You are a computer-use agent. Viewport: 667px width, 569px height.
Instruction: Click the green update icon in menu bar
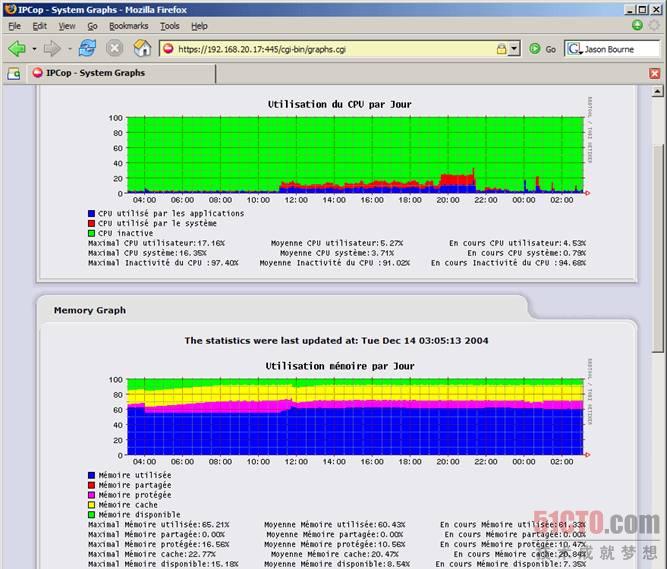click(637, 25)
